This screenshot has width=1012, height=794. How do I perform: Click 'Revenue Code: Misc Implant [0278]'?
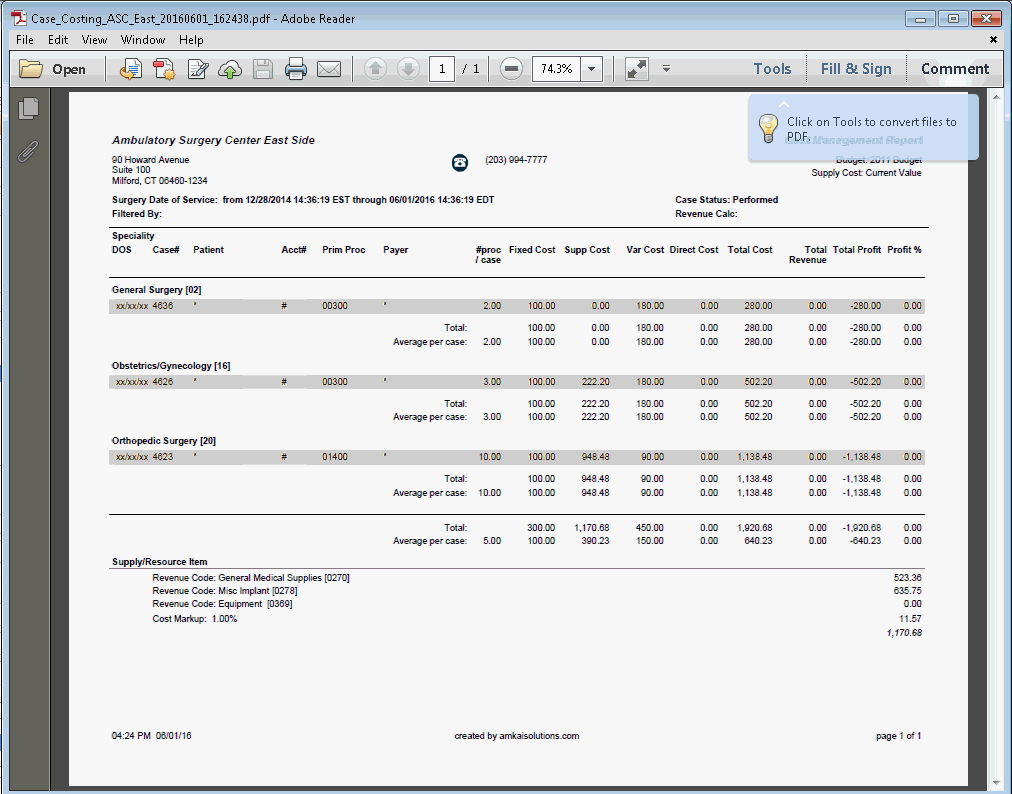tap(225, 591)
